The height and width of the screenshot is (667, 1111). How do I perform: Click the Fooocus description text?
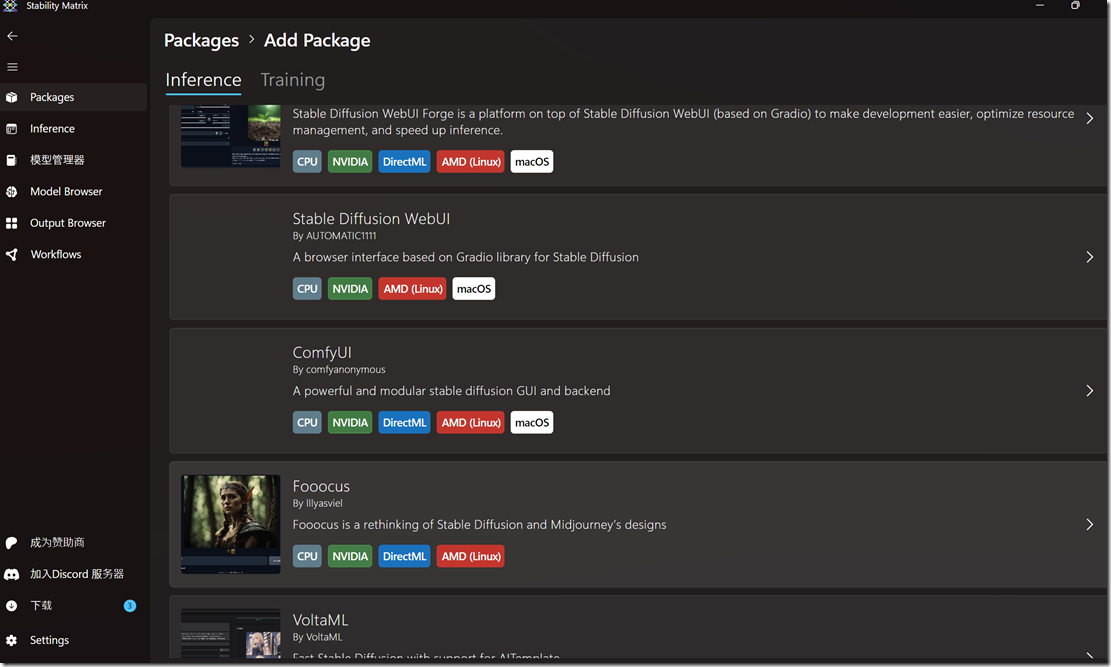point(480,525)
